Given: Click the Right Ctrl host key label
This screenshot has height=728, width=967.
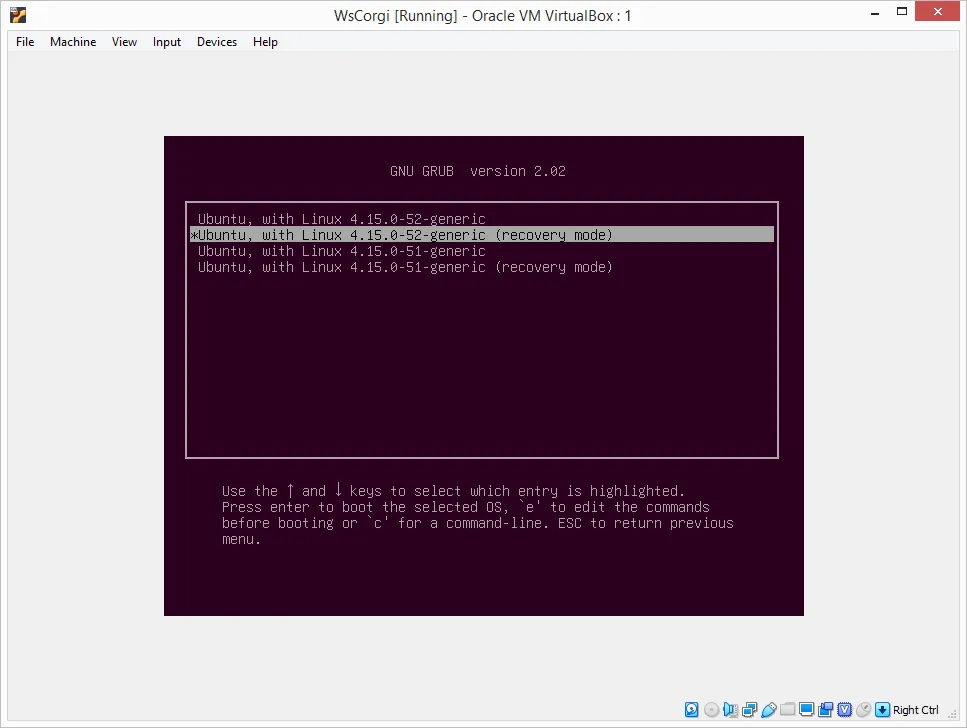Looking at the screenshot, I should (916, 710).
